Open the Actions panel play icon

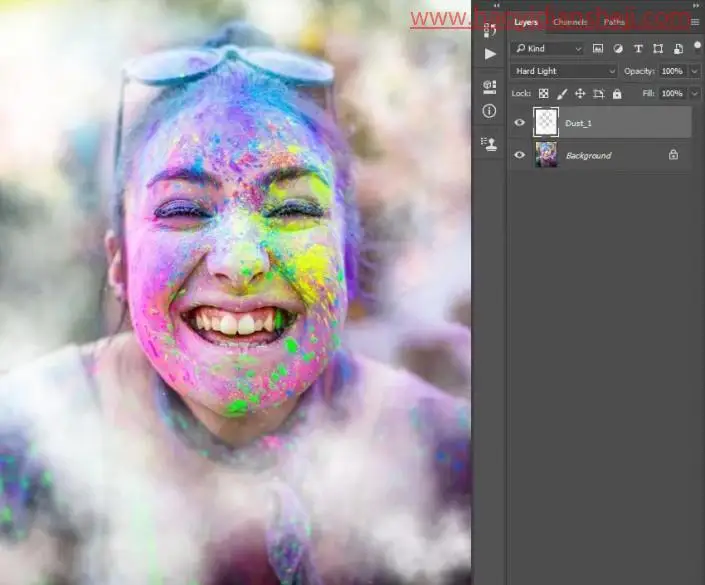490,54
